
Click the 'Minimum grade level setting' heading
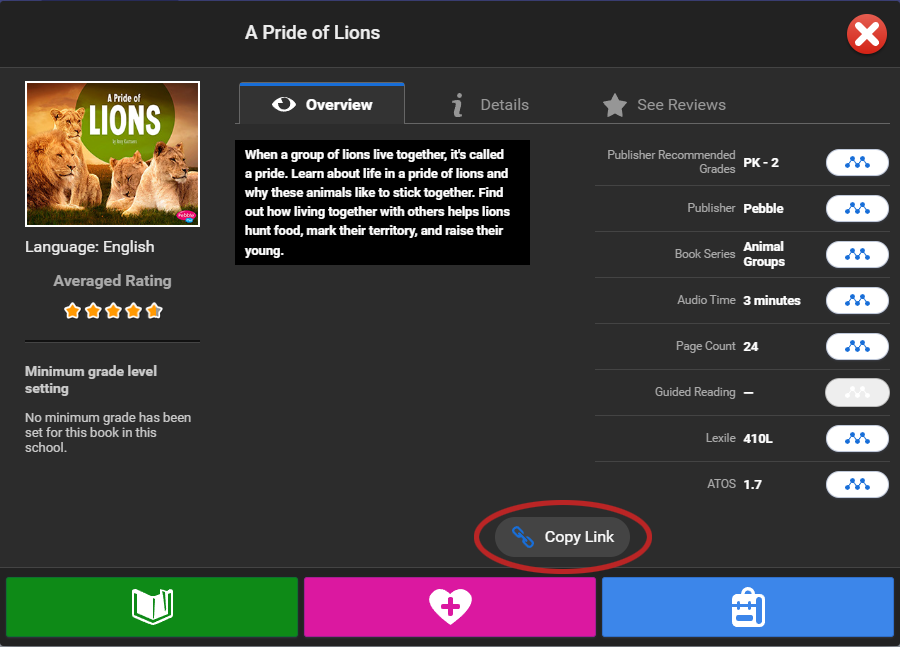tap(91, 379)
